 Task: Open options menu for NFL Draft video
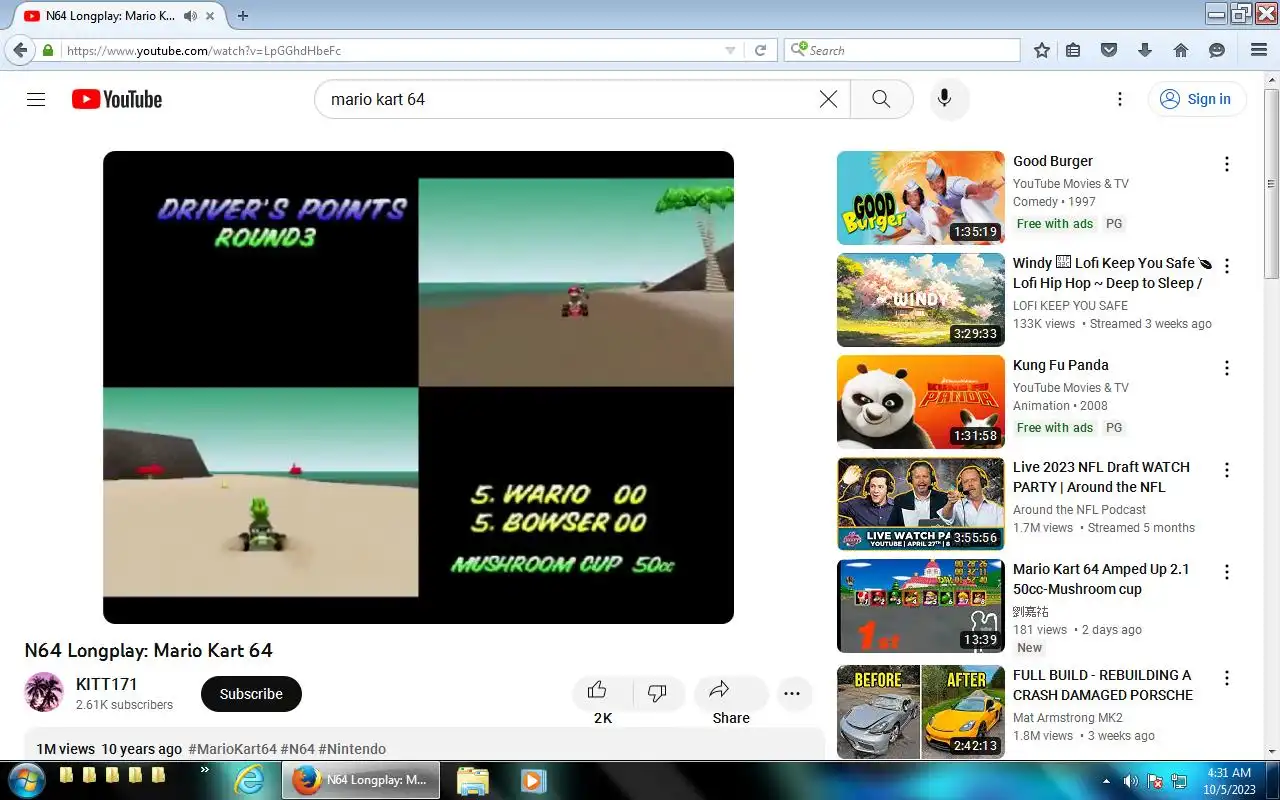point(1227,470)
